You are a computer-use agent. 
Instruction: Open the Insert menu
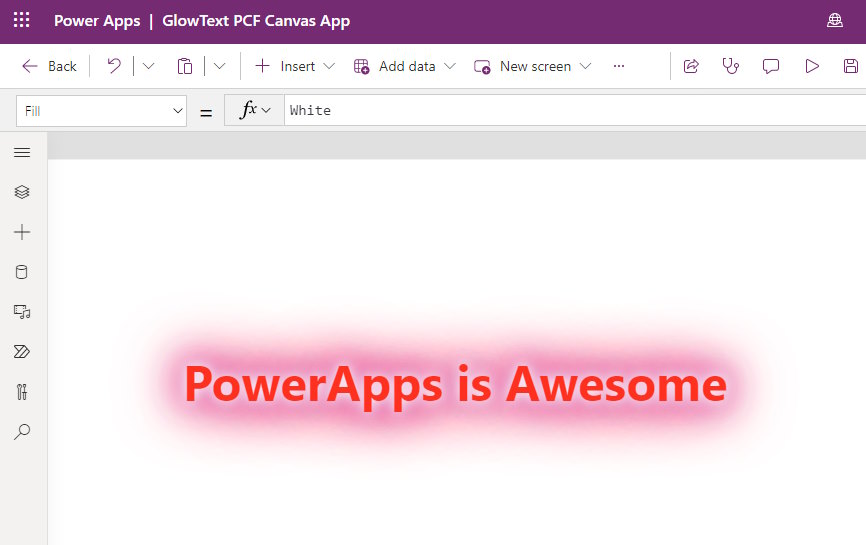pos(295,66)
